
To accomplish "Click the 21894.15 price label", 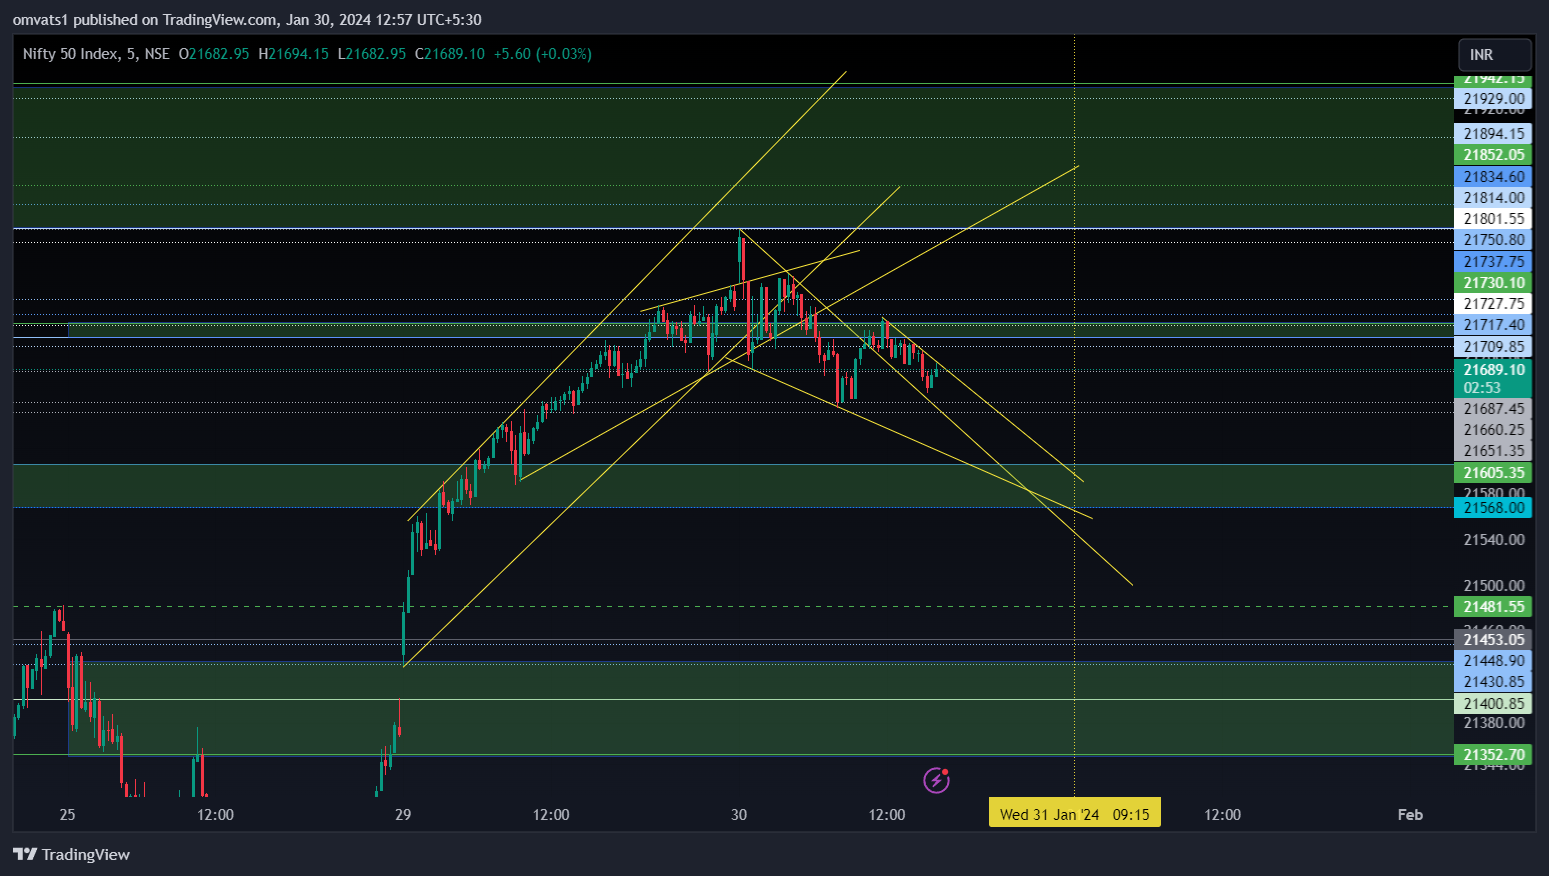I will (x=1492, y=133).
